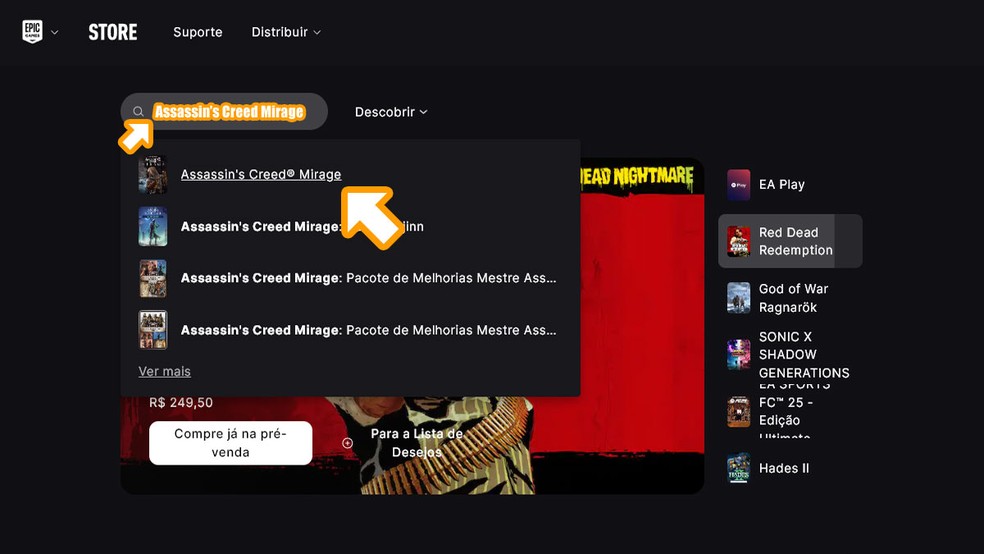This screenshot has height=554, width=984.
Task: Click the God of War Ragnarök cover icon
Action: (739, 298)
